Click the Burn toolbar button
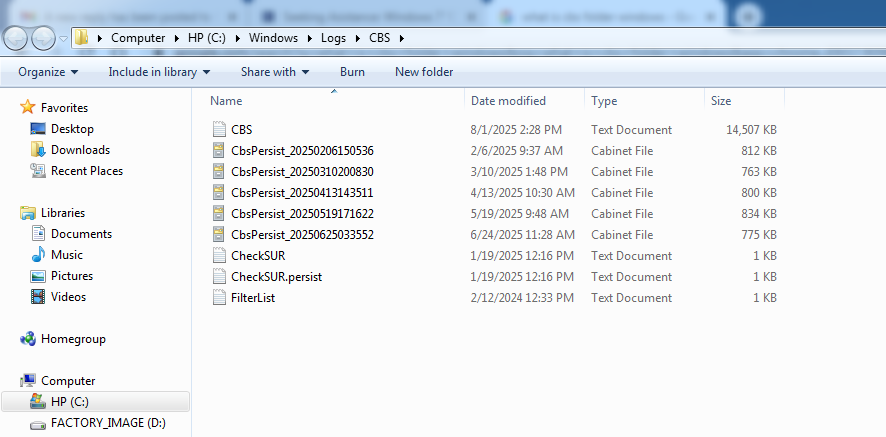 pyautogui.click(x=352, y=72)
